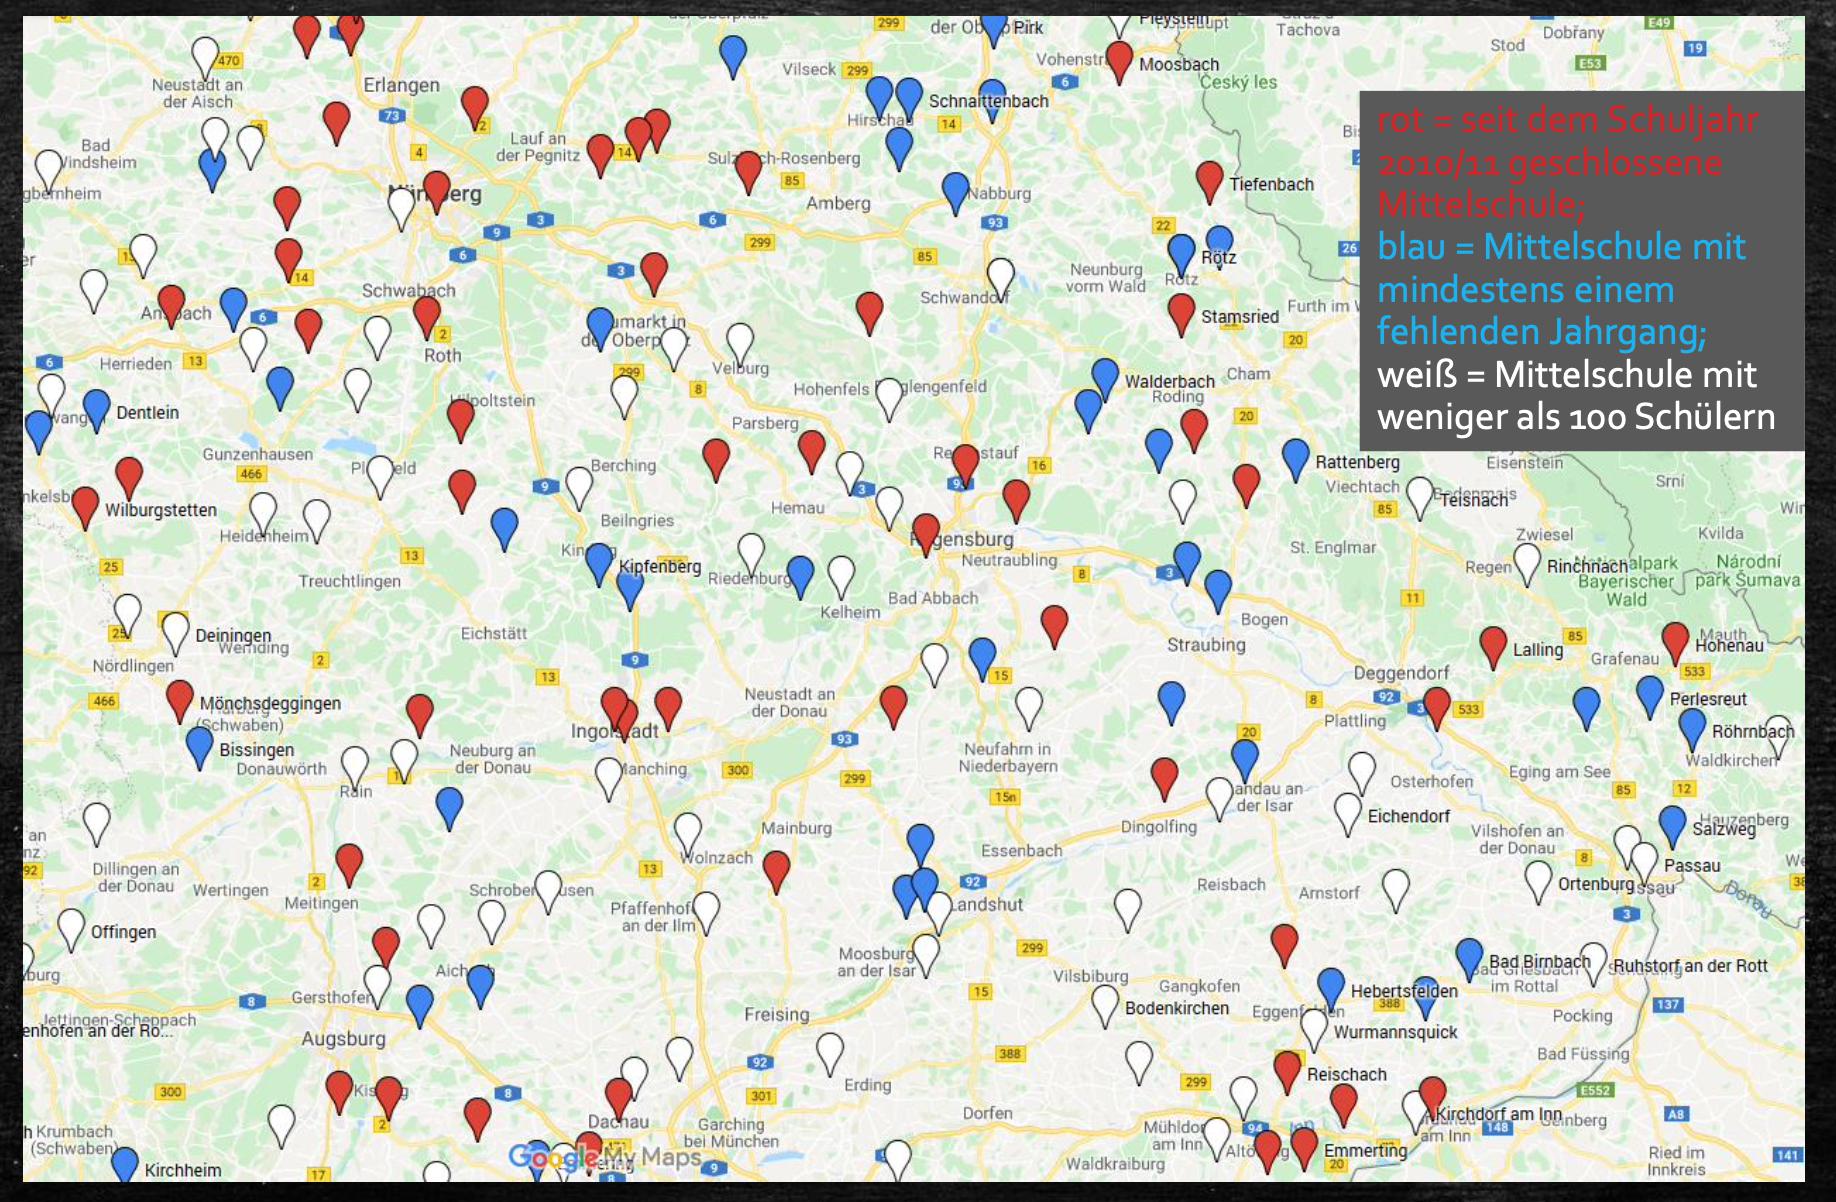Click the Amberg city label

[838, 203]
